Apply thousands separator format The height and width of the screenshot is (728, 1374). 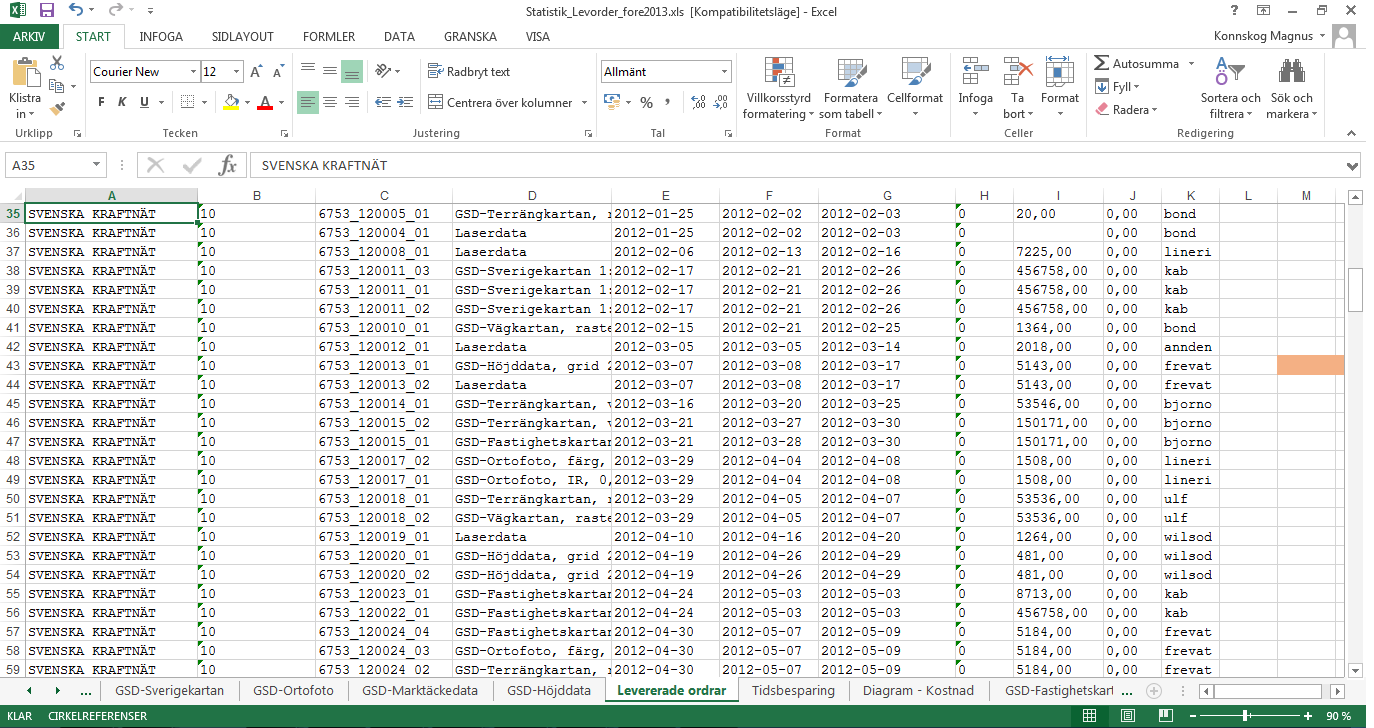[667, 102]
